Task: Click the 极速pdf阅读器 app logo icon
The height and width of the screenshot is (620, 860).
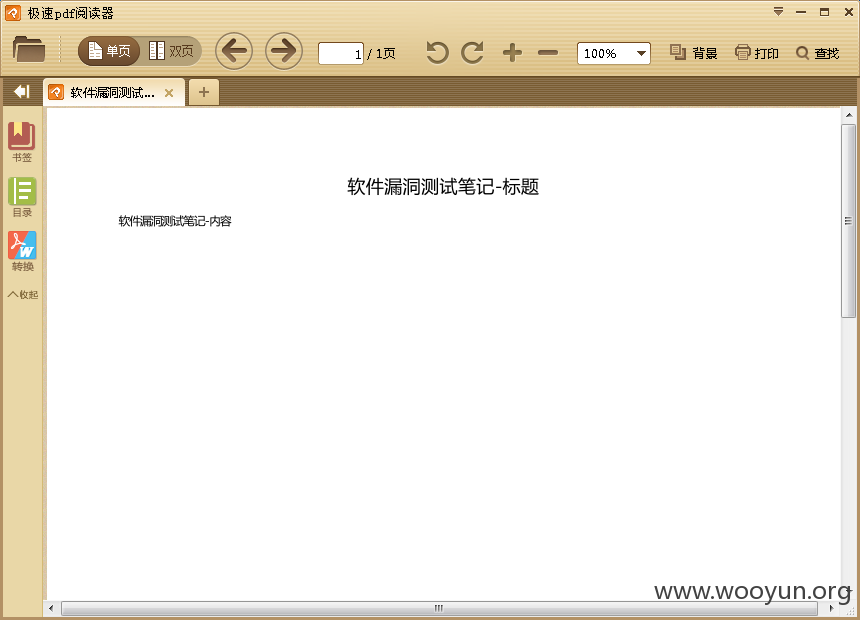Action: point(13,13)
